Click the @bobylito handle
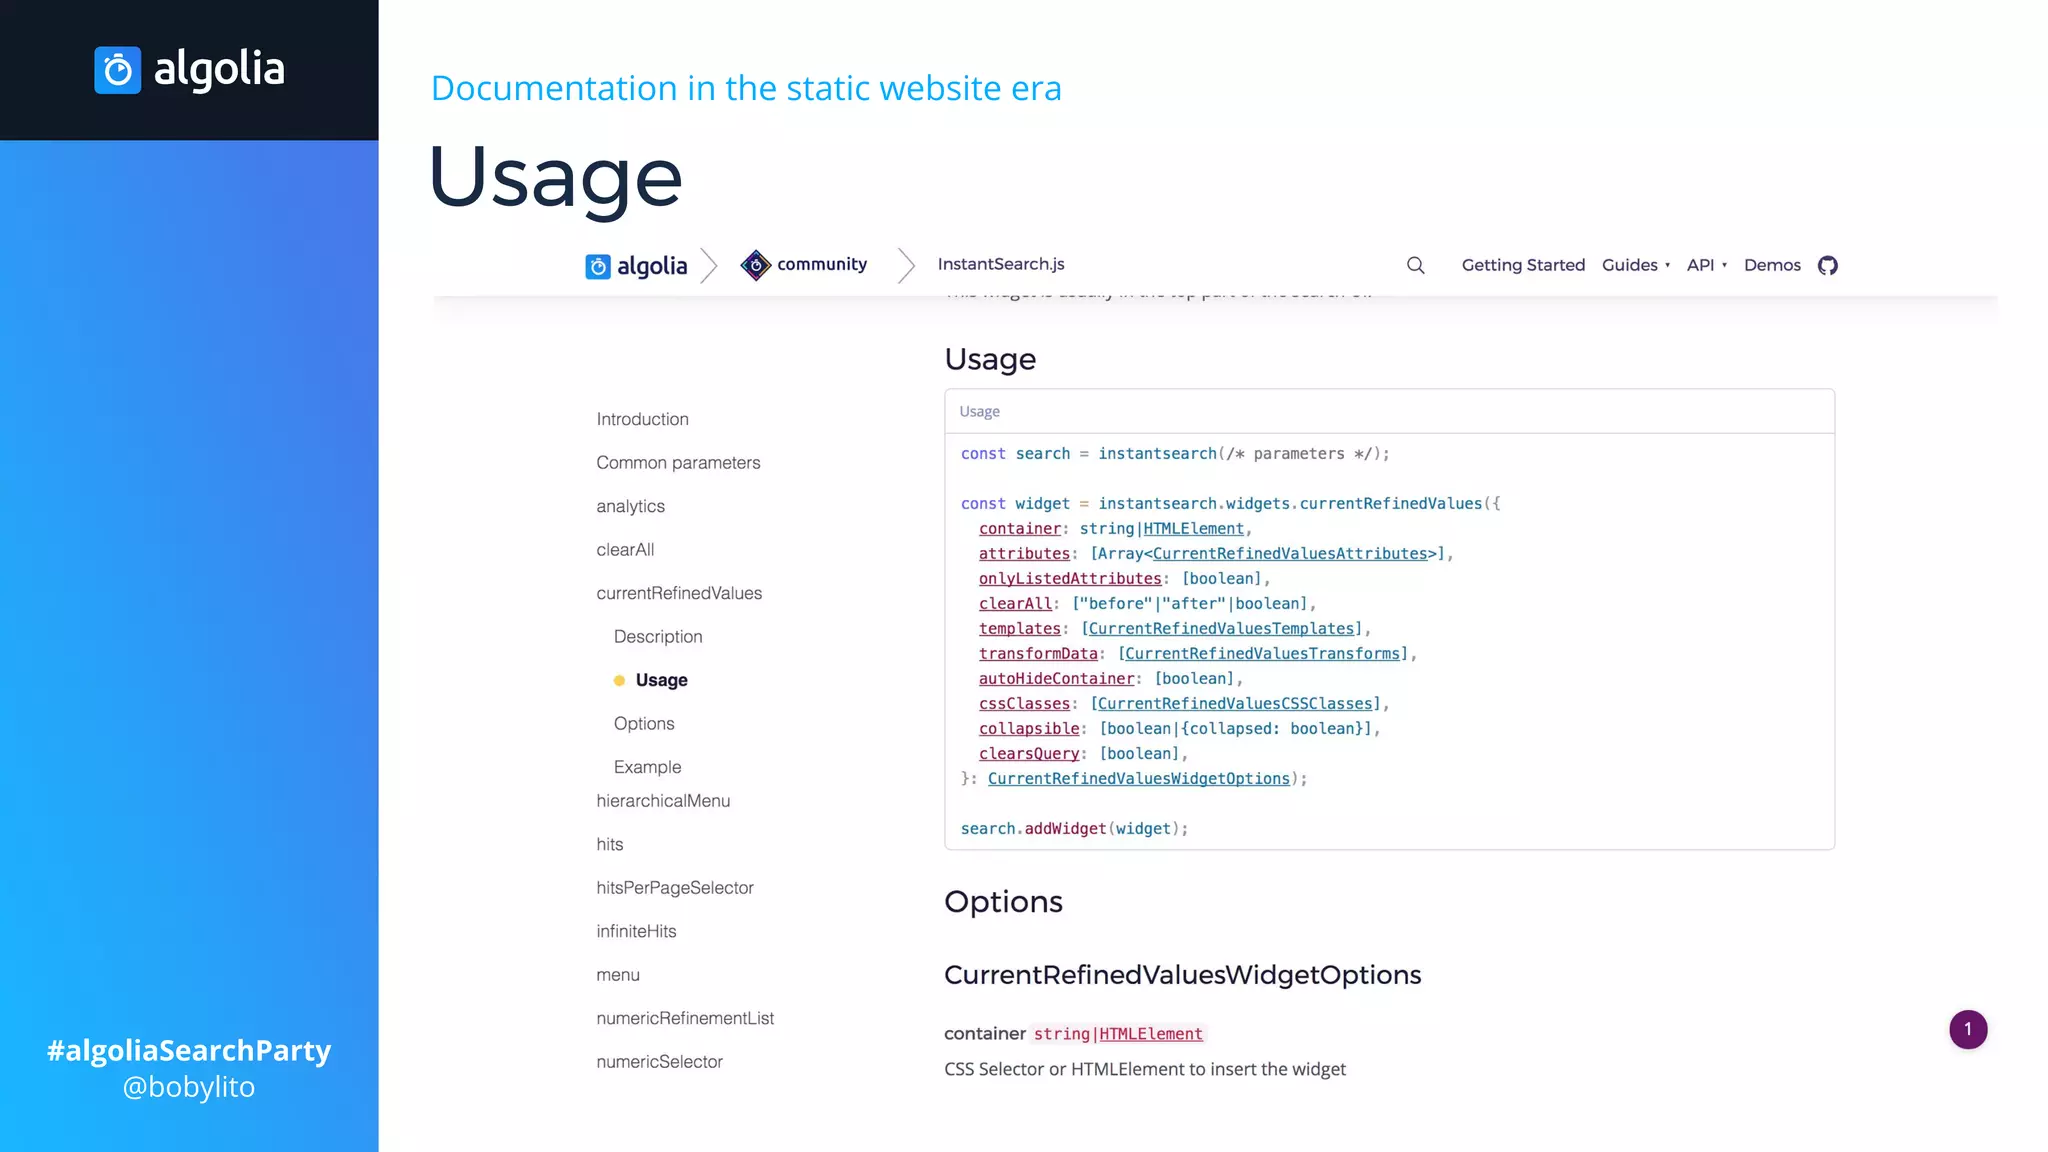This screenshot has width=2048, height=1152. [x=189, y=1087]
